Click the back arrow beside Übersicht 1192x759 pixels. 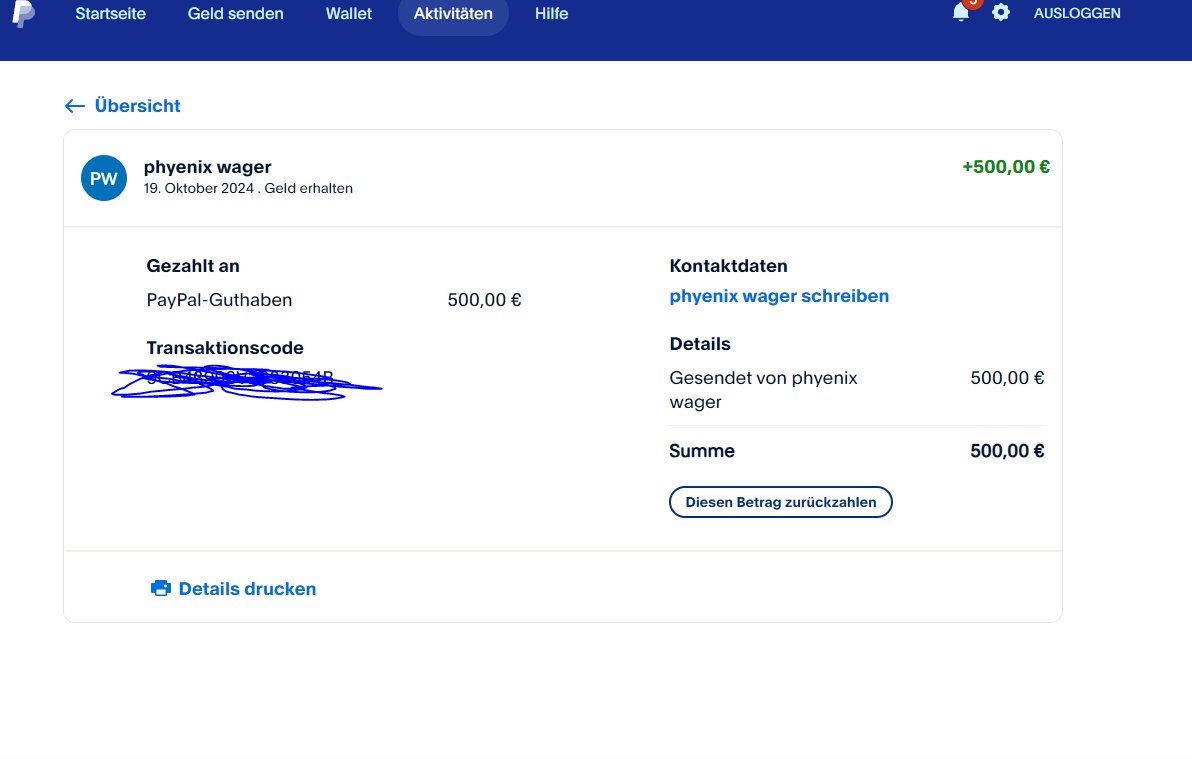pos(74,106)
